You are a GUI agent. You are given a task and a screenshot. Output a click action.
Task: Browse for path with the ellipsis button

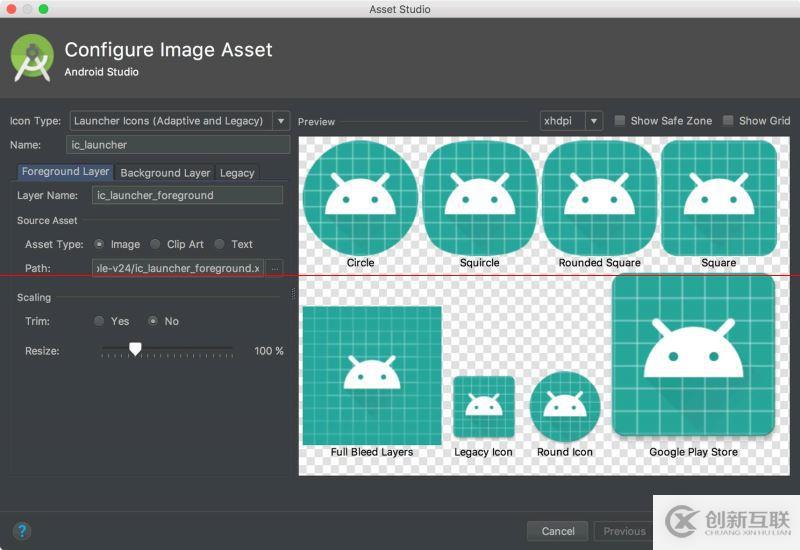275,268
